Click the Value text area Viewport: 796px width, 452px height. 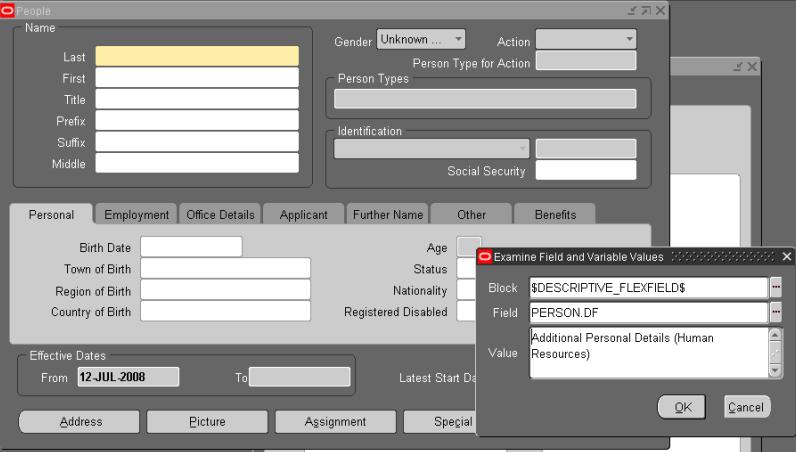point(649,353)
